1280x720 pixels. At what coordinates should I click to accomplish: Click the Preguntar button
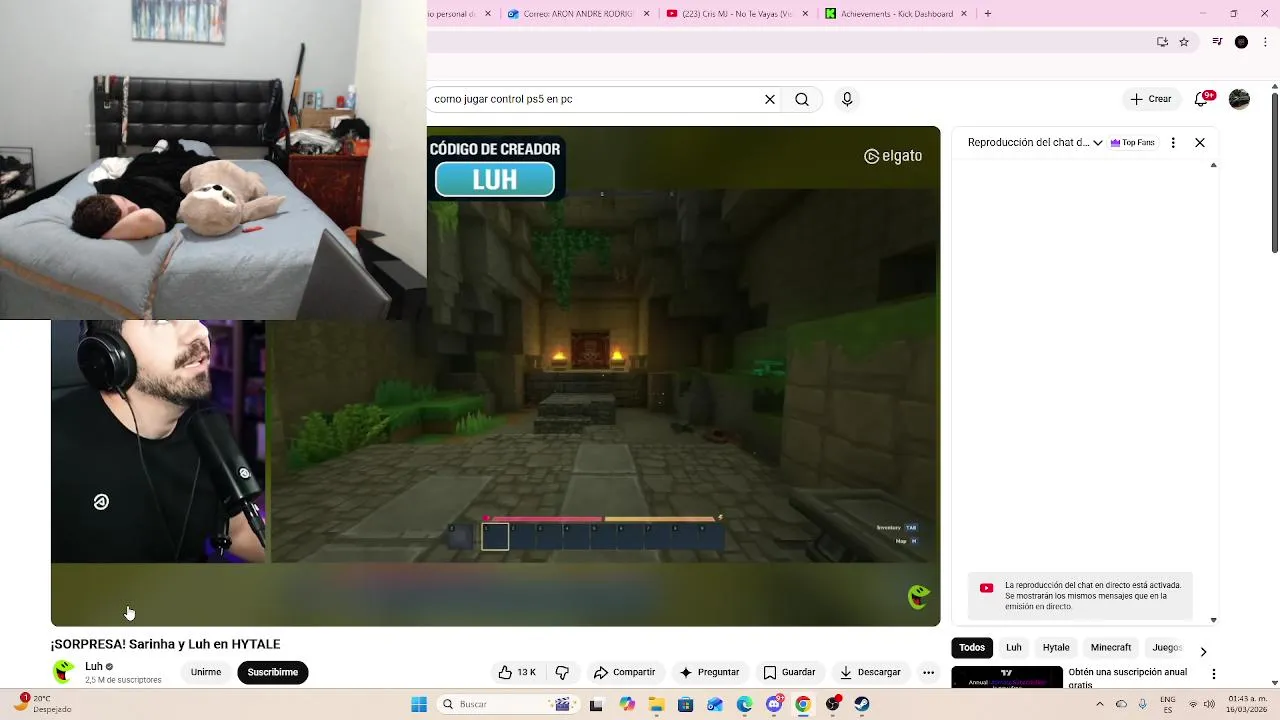pos(709,672)
